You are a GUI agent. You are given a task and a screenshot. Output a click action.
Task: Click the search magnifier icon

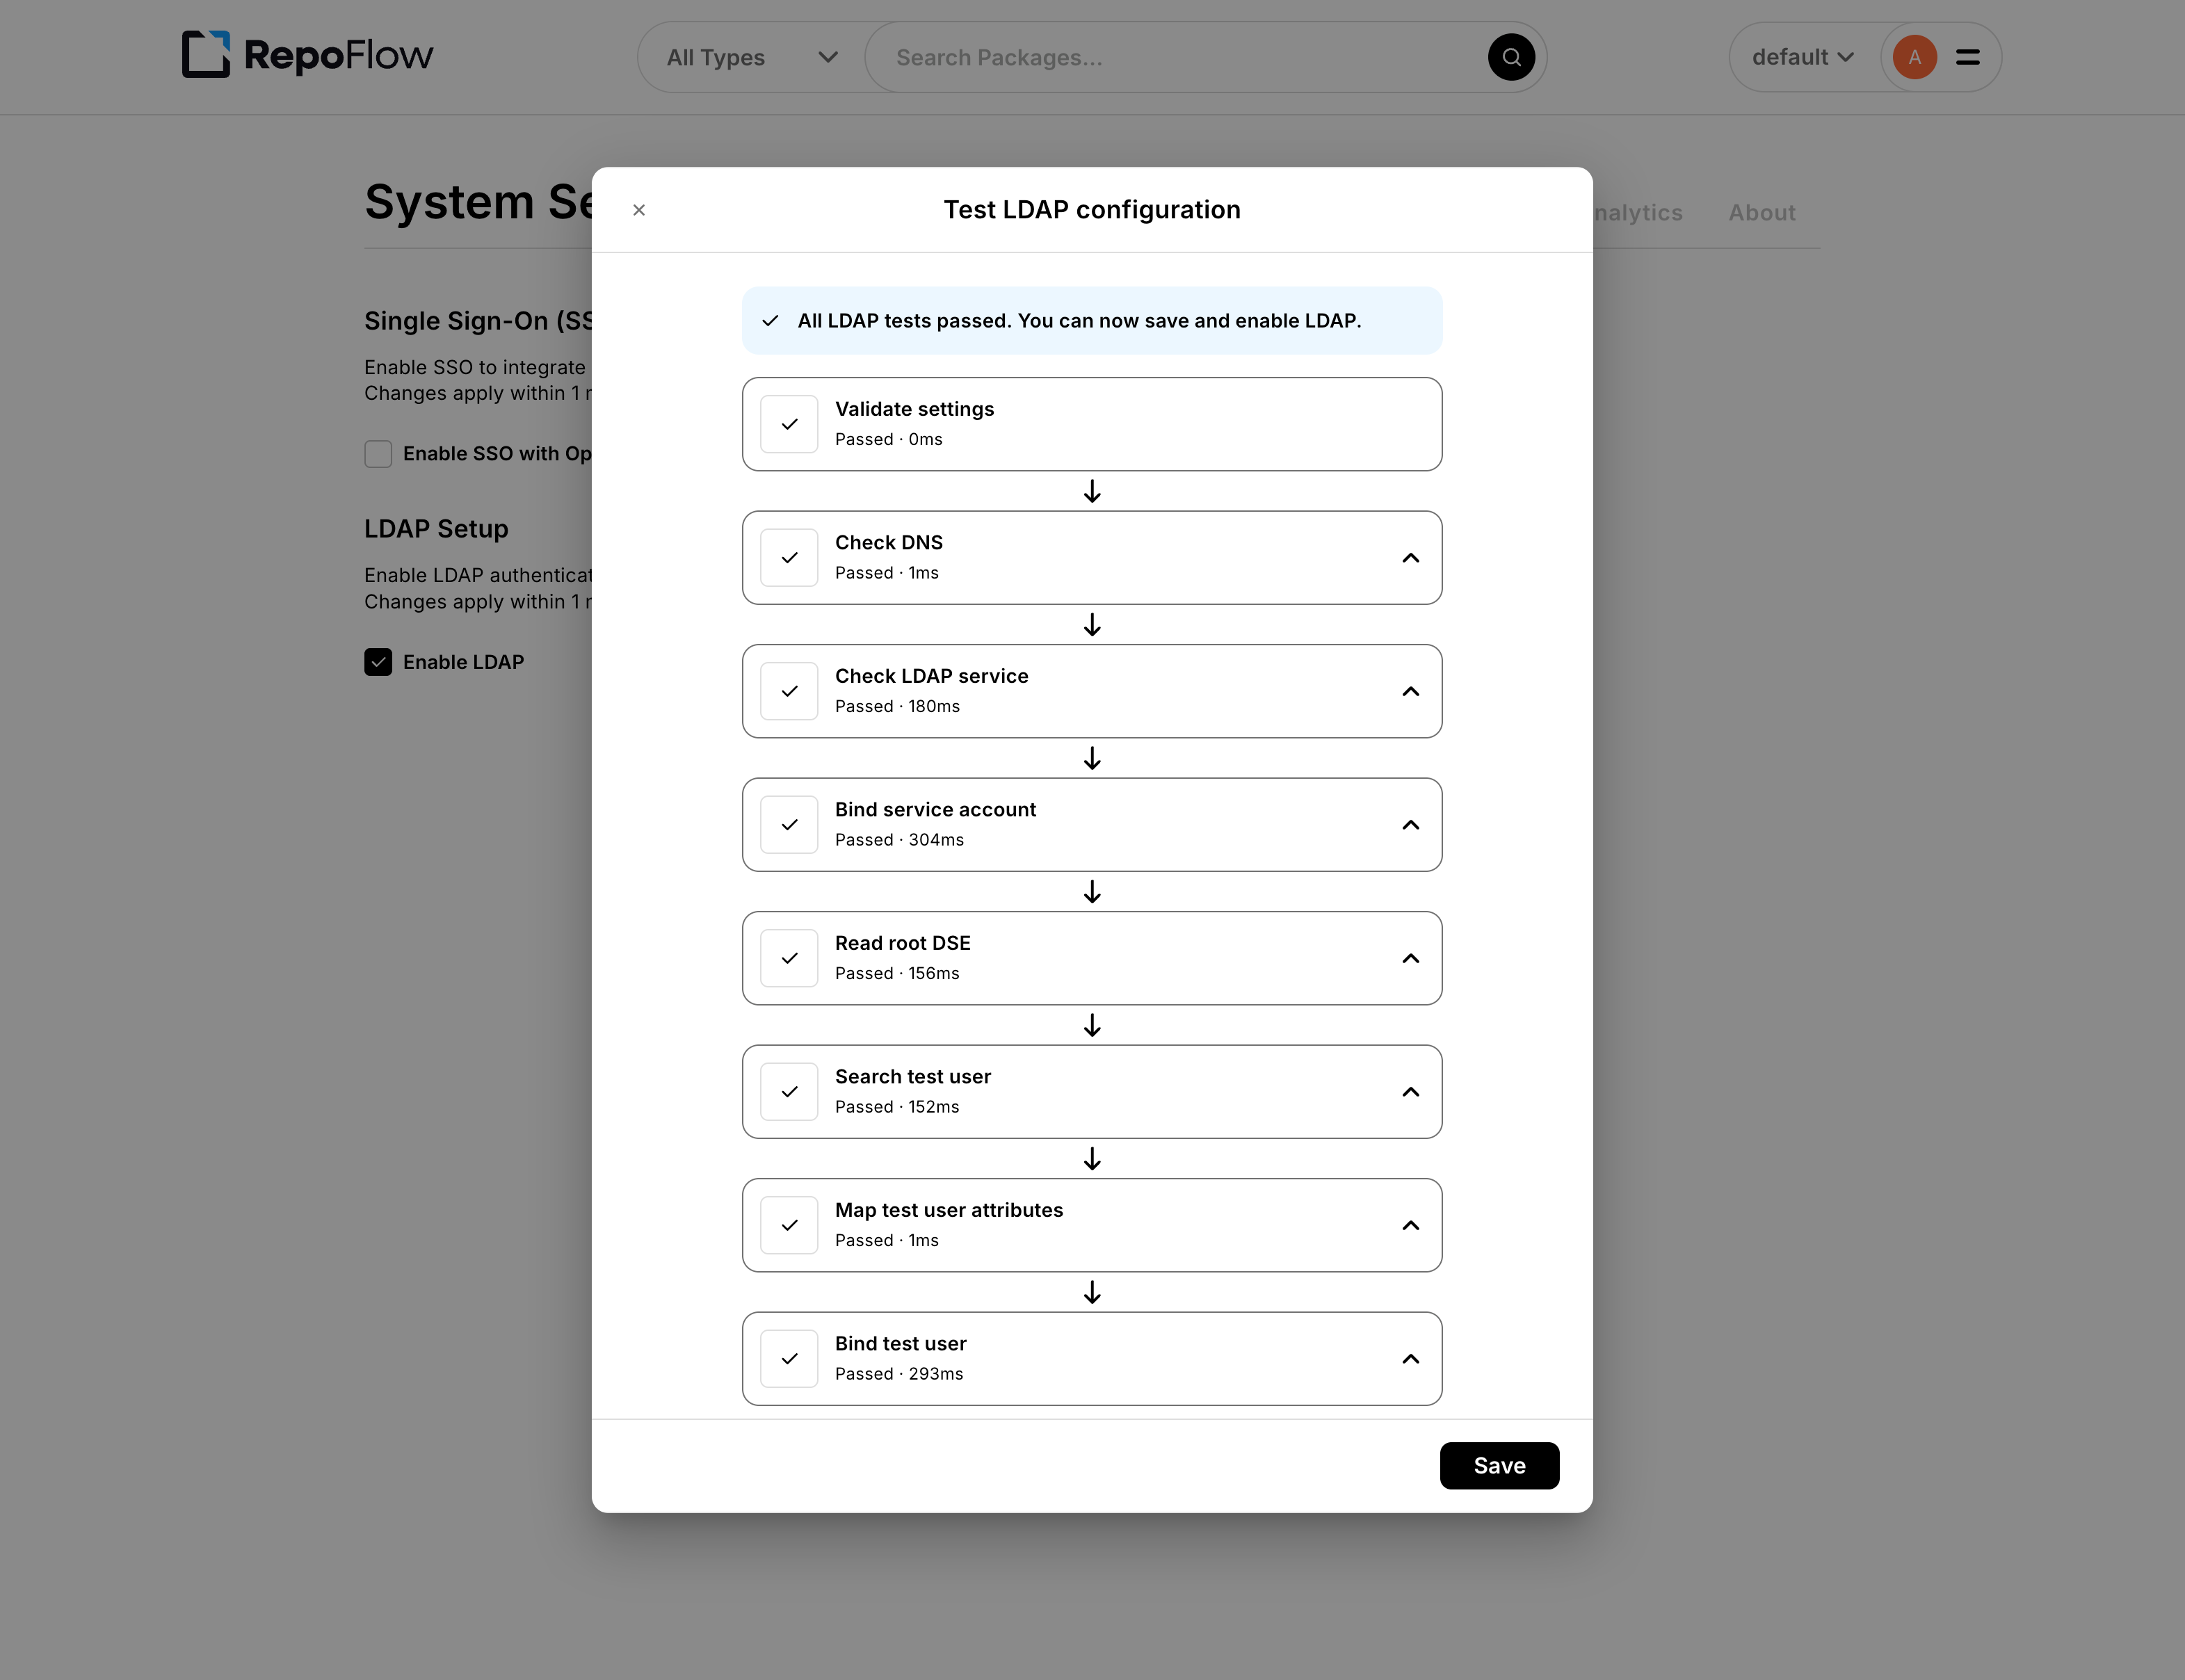click(1511, 57)
